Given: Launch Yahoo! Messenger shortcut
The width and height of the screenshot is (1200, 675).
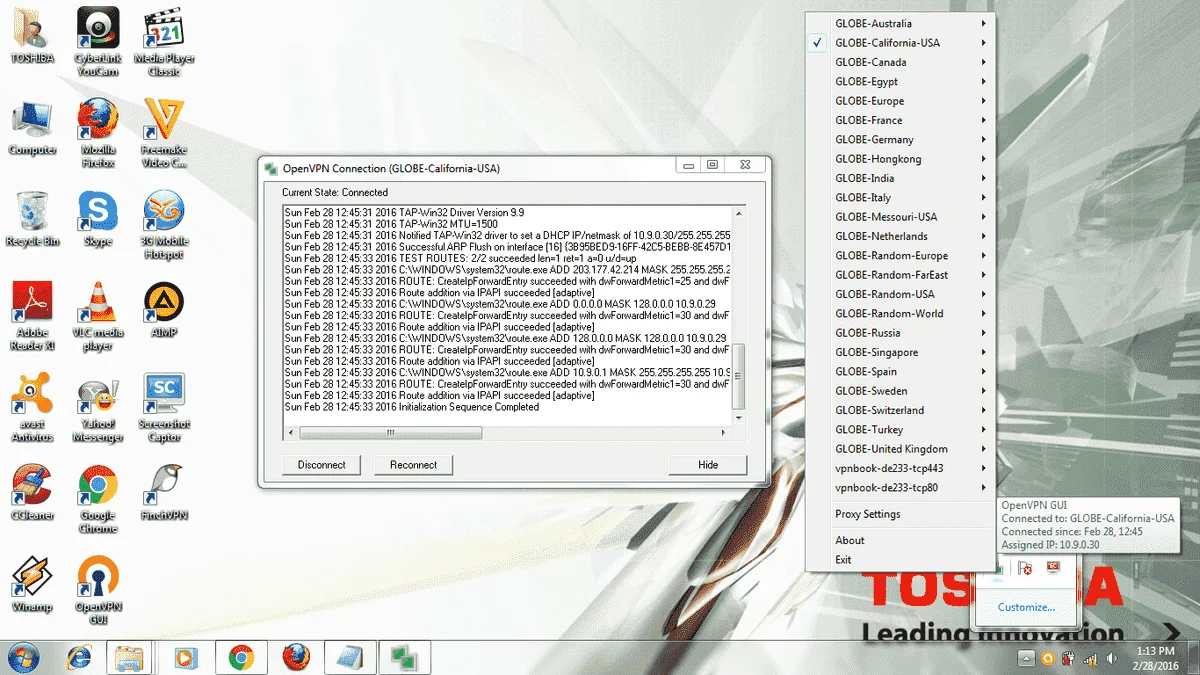Looking at the screenshot, I should click(98, 408).
